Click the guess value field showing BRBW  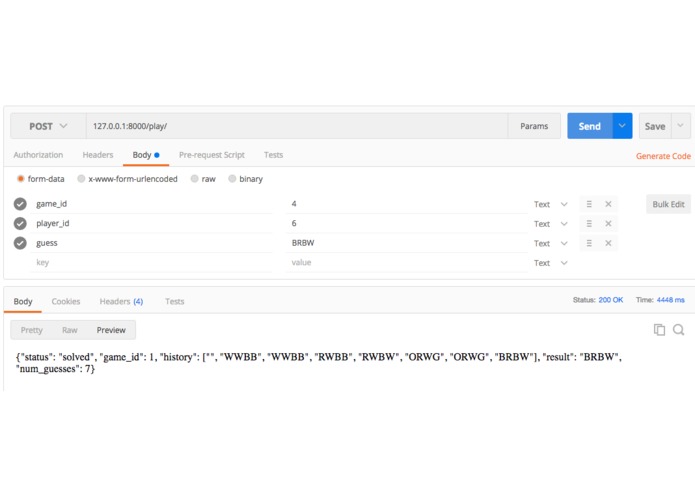pos(407,243)
